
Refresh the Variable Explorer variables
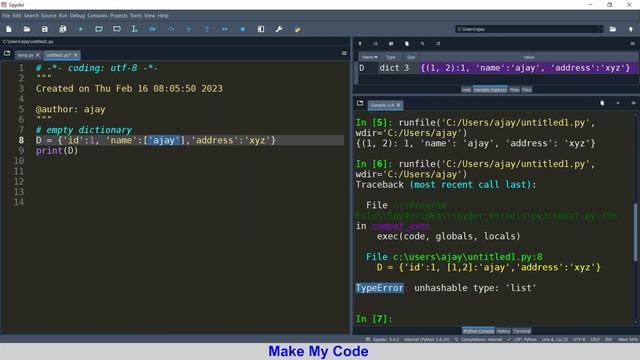pyautogui.click(x=438, y=44)
